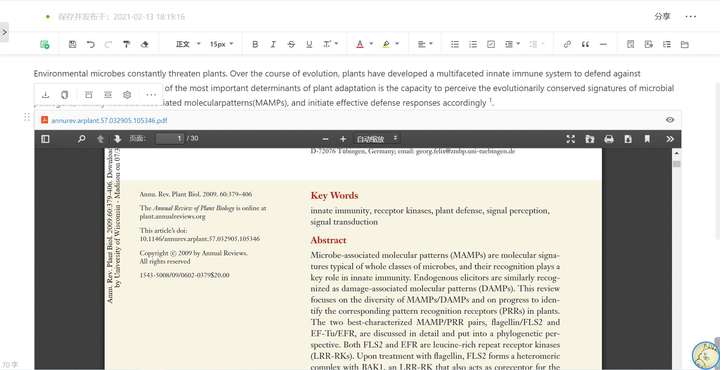Image resolution: width=720 pixels, height=370 pixels.
Task: Activate the format painter tool
Action: pyautogui.click(x=126, y=45)
